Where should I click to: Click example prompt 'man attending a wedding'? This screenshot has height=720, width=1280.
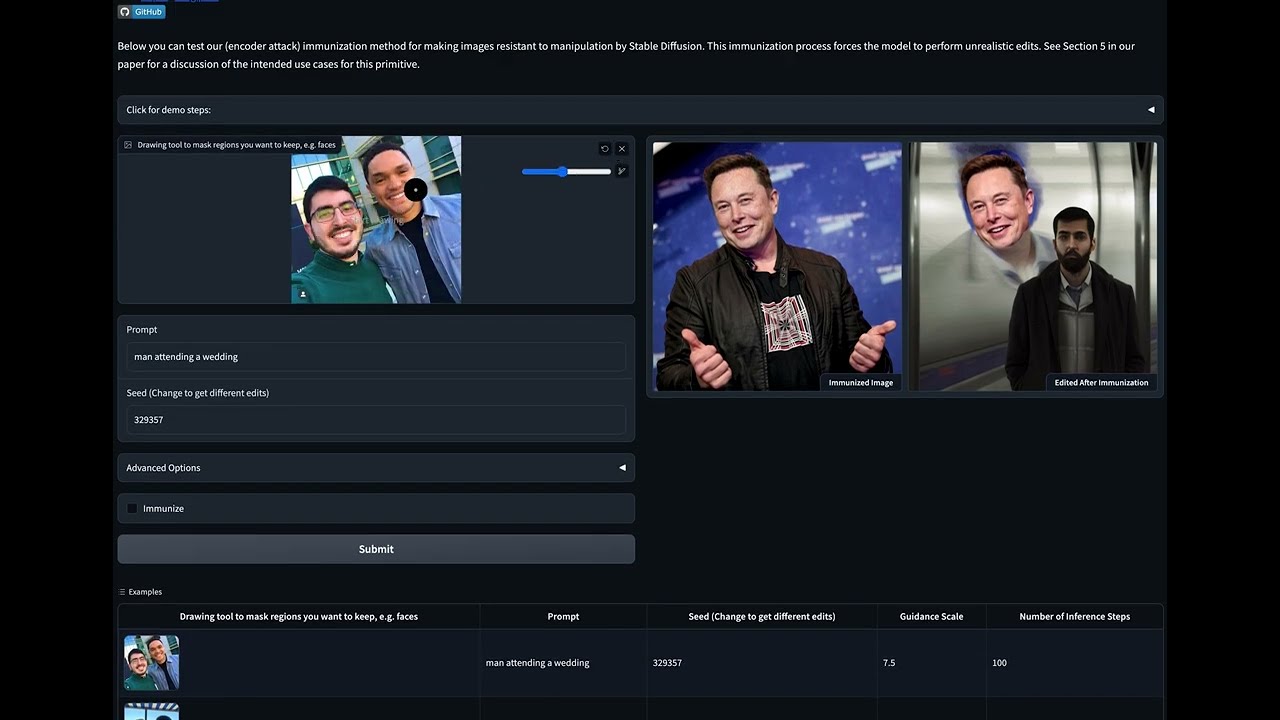tap(537, 663)
